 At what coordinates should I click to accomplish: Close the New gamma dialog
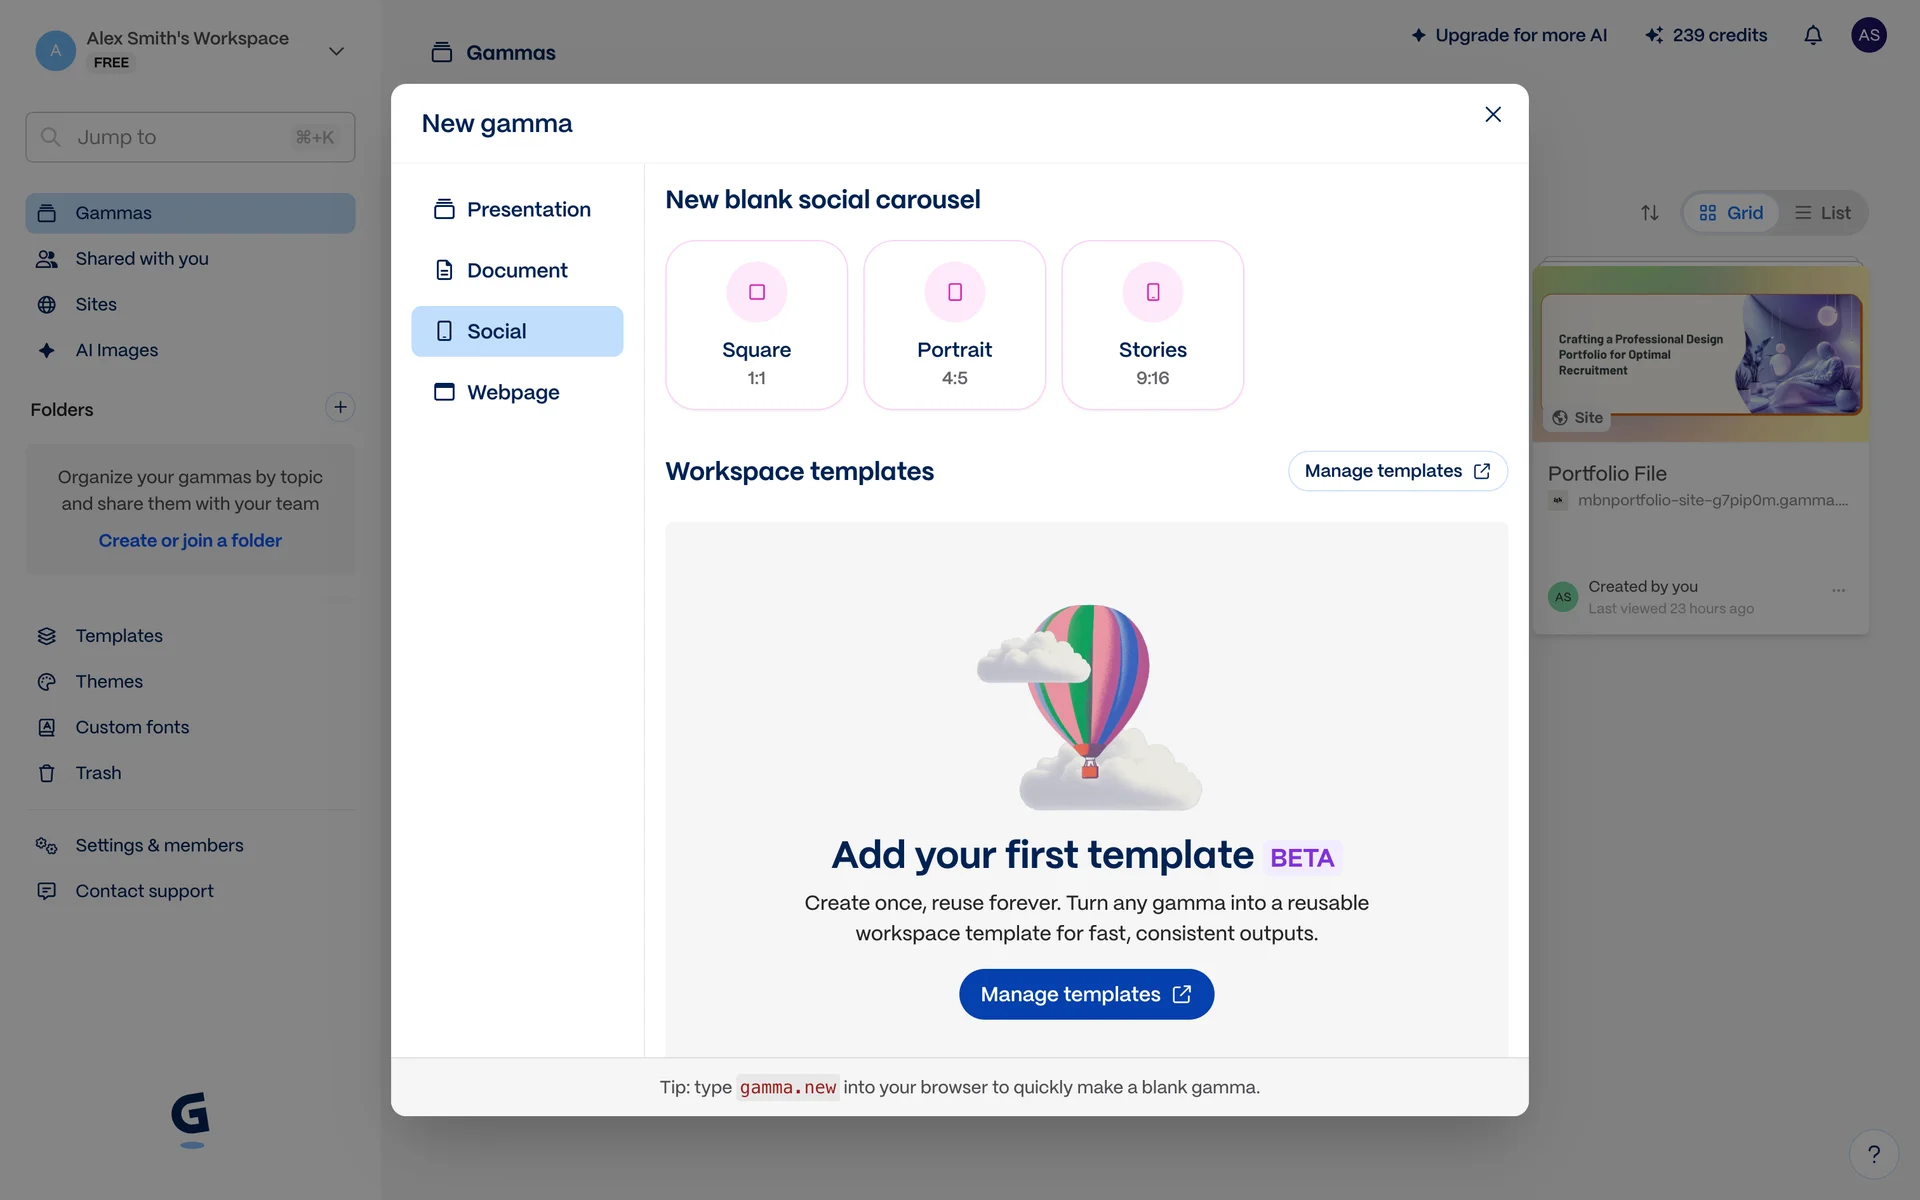pyautogui.click(x=1492, y=114)
